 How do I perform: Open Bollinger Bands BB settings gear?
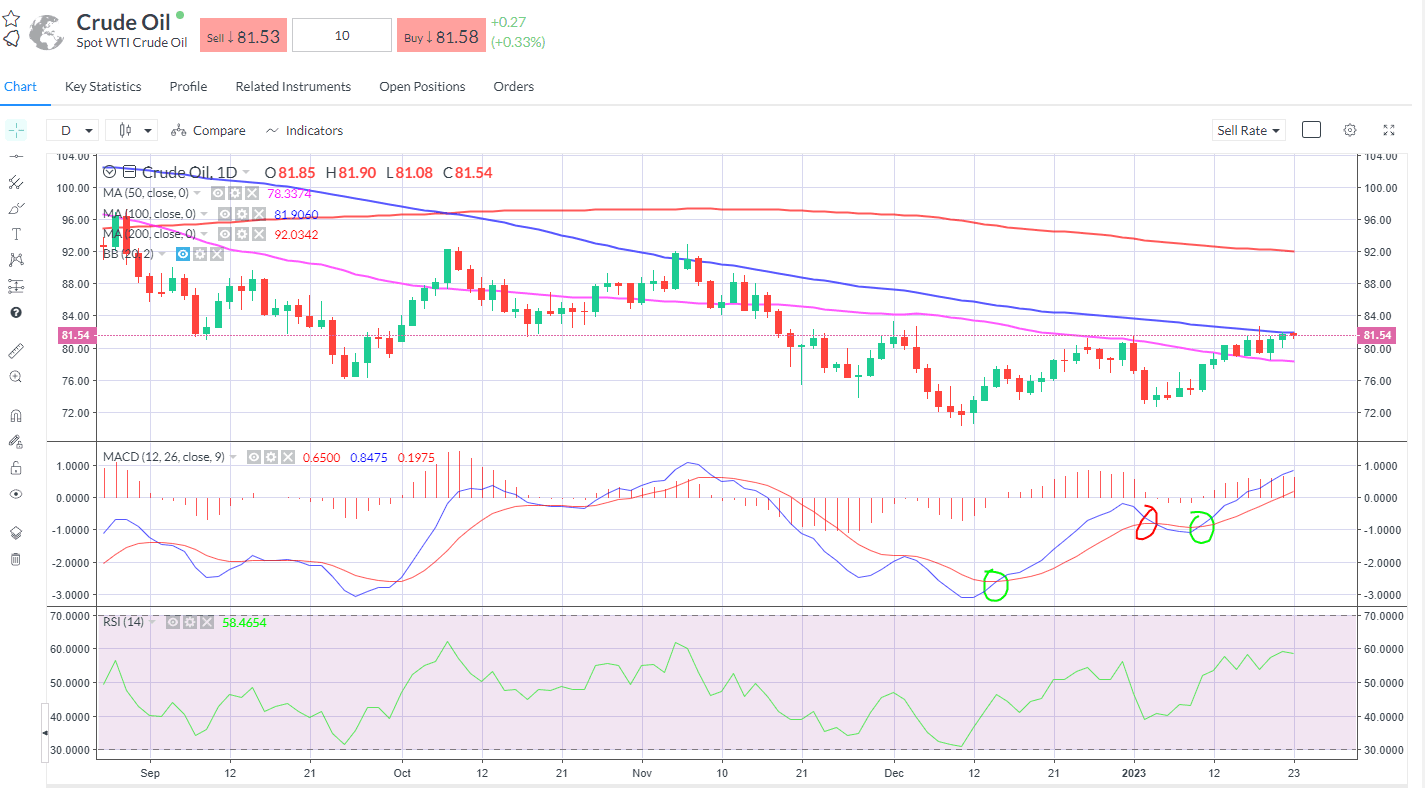click(x=200, y=254)
